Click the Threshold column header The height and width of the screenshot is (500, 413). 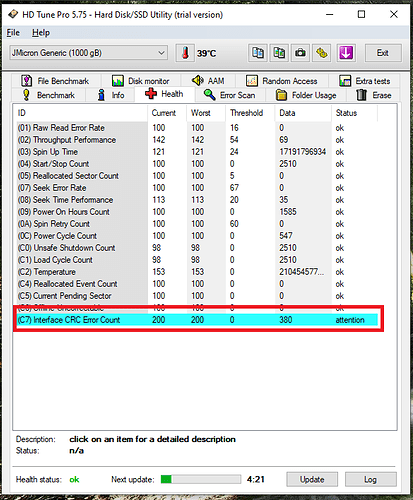click(247, 113)
